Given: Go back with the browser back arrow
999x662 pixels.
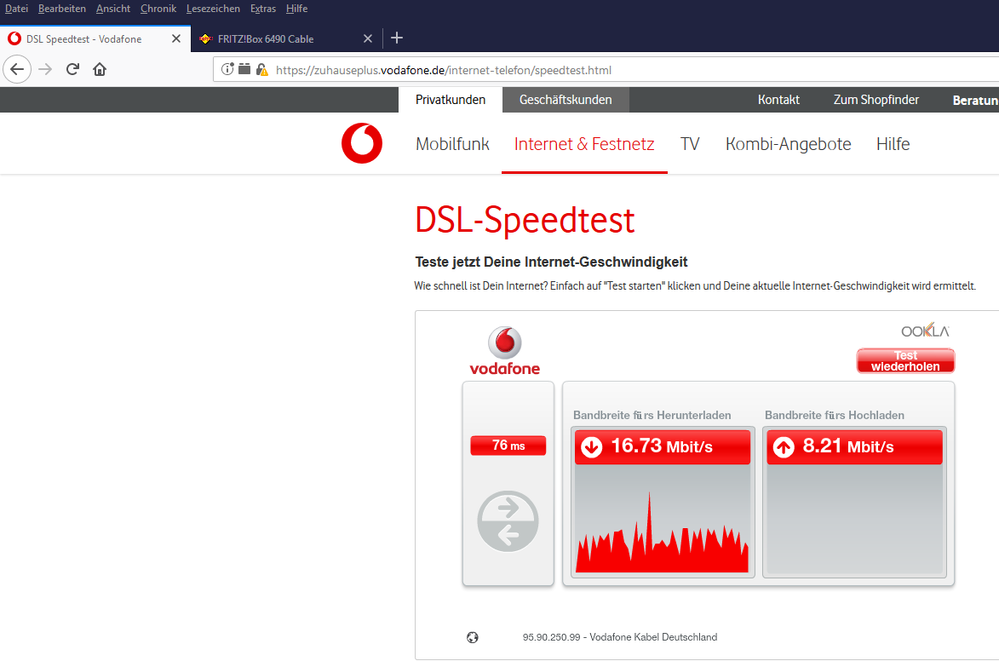Looking at the screenshot, I should point(17,69).
